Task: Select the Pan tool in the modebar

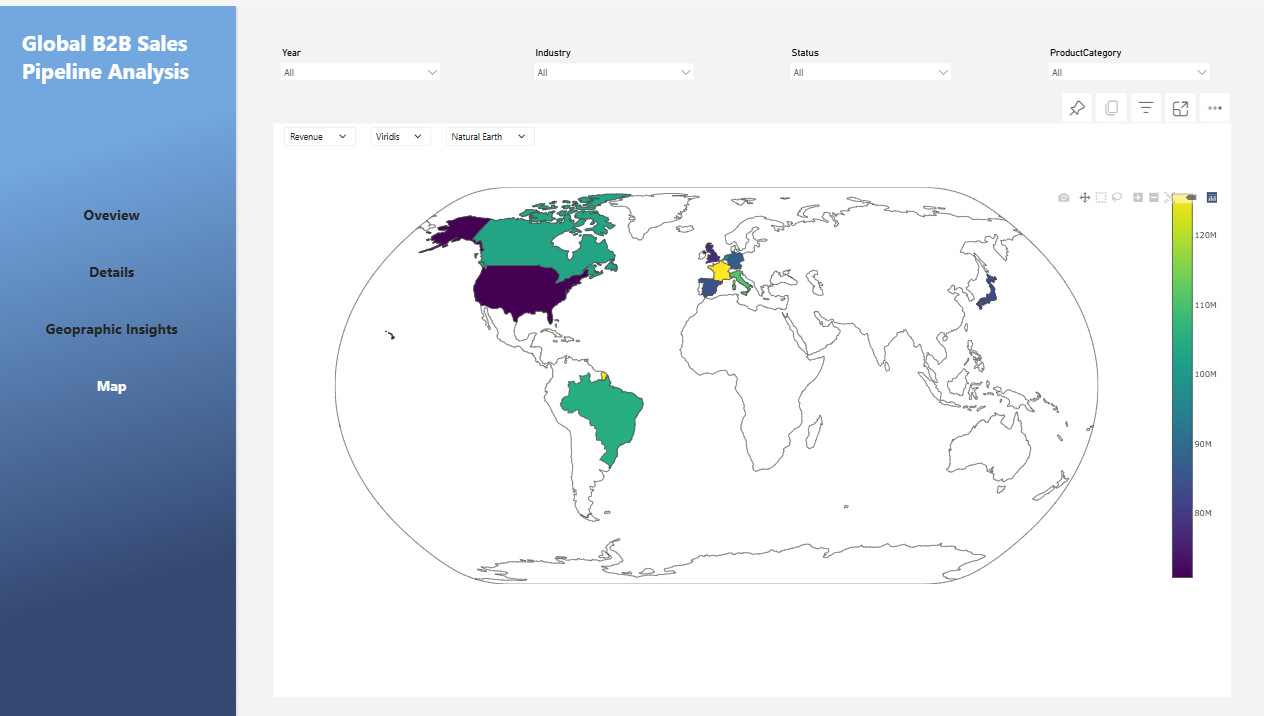Action: click(1084, 198)
